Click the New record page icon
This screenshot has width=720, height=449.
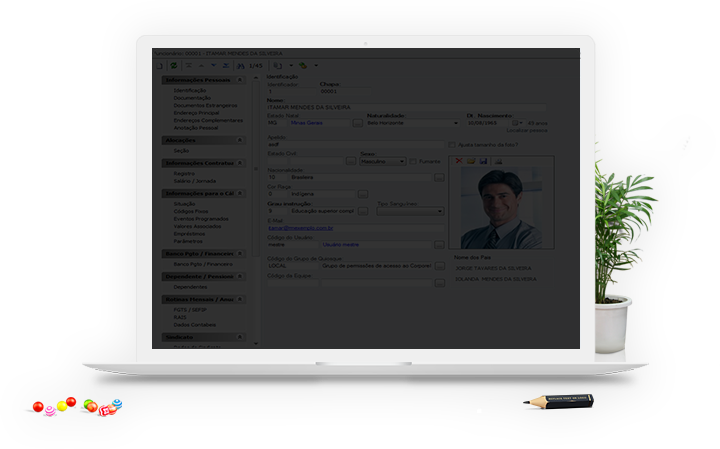pos(159,66)
